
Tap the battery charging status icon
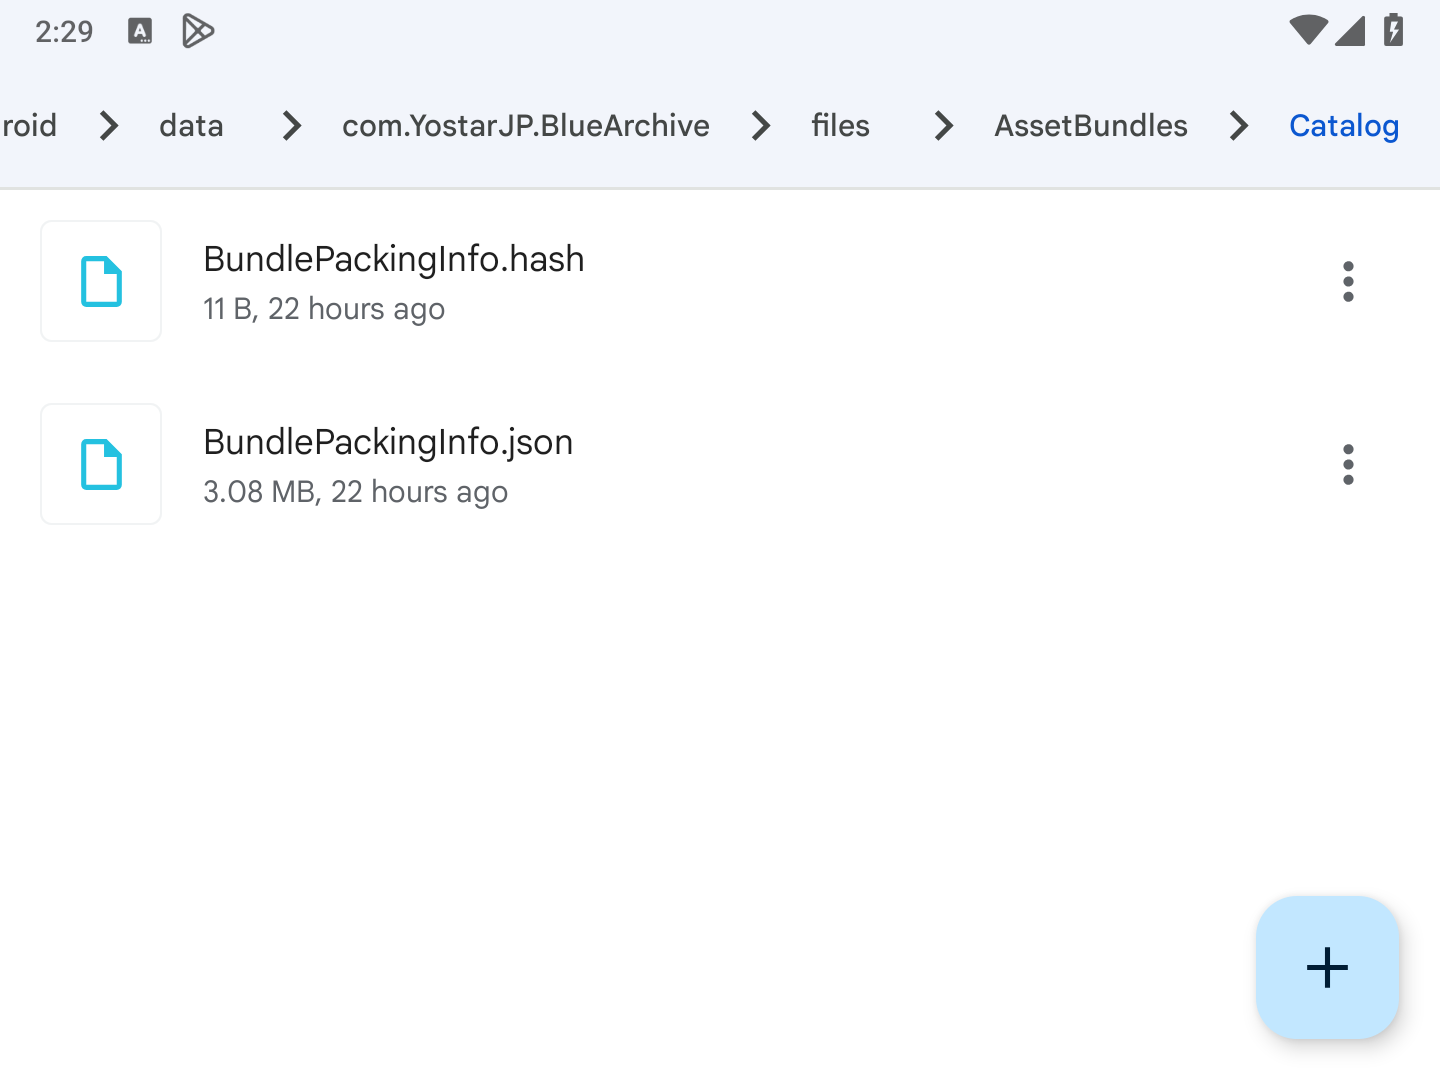(x=1393, y=30)
